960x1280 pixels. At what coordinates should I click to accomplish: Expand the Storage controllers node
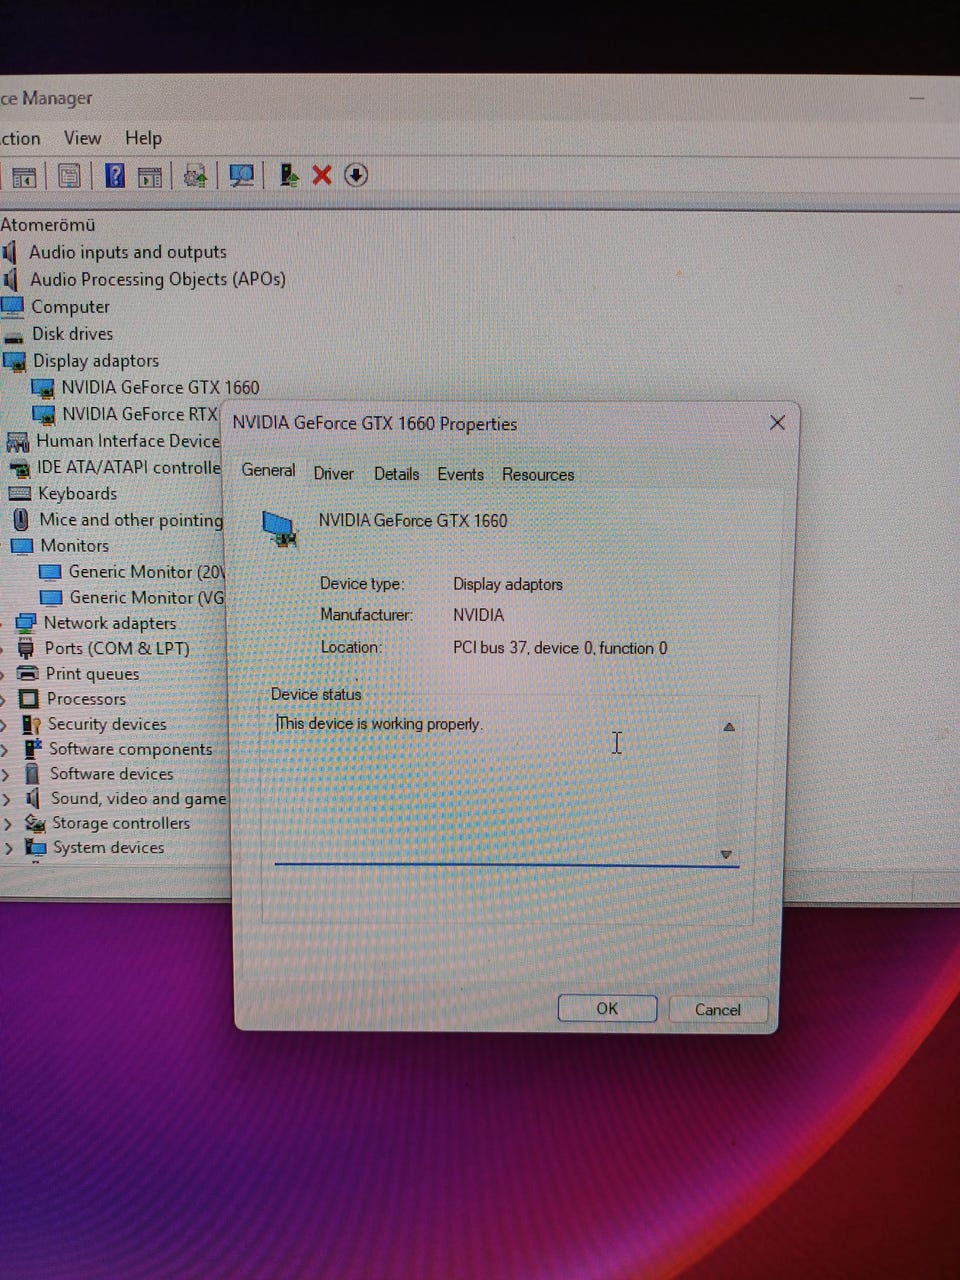[8, 823]
